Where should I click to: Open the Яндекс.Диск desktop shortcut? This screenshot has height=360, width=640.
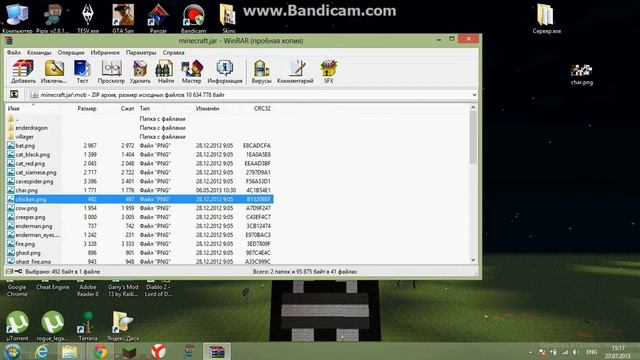click(123, 326)
